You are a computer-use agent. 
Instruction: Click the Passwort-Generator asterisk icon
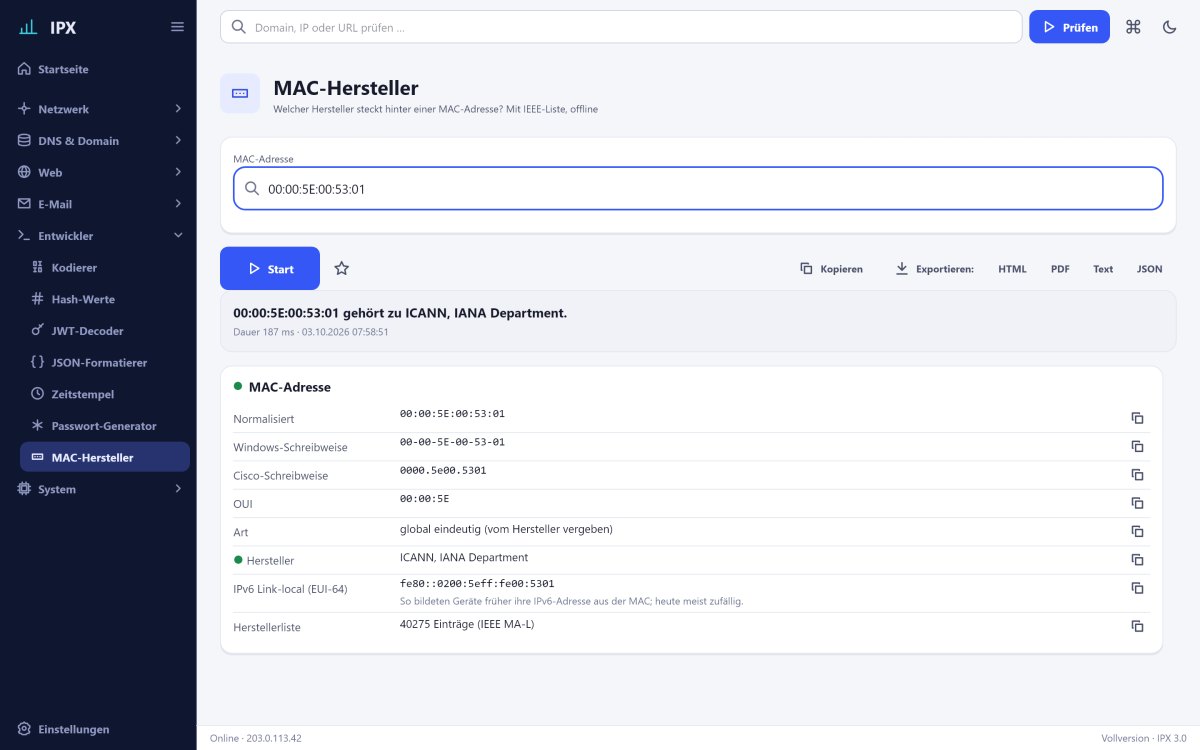pos(38,425)
